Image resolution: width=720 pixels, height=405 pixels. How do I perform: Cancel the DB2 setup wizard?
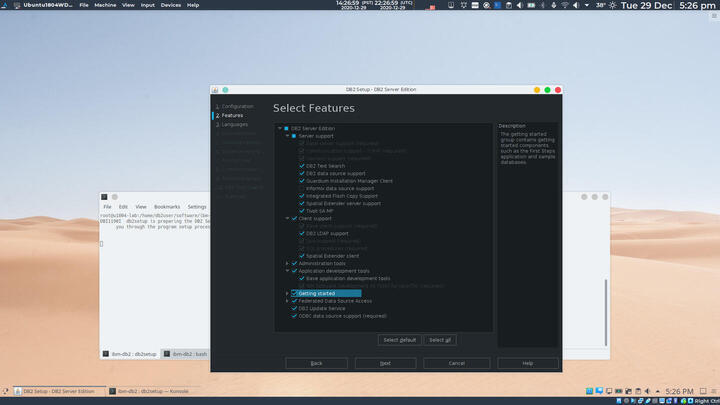456,363
